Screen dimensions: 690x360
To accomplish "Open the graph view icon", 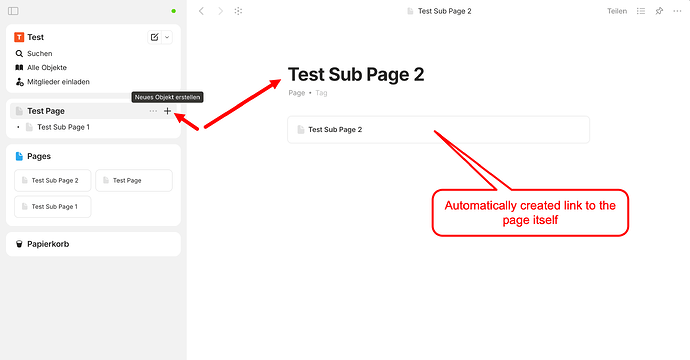I will tap(238, 11).
